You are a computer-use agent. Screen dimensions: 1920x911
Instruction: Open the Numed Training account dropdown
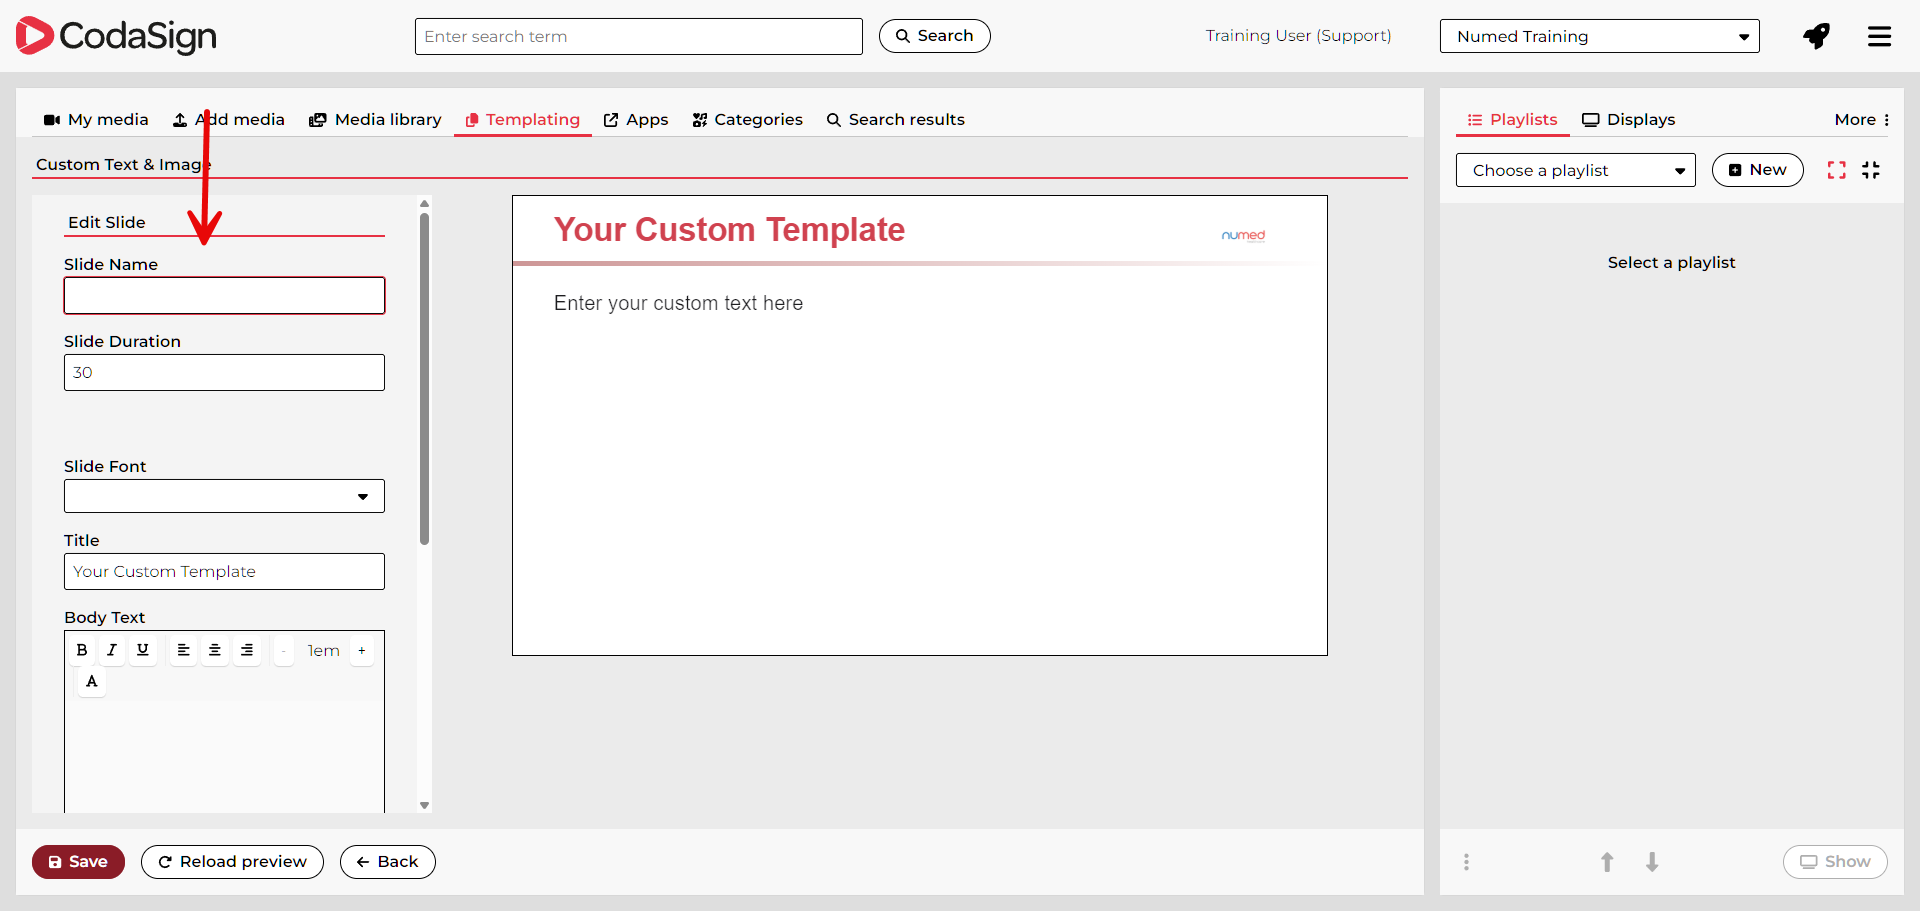click(1599, 37)
